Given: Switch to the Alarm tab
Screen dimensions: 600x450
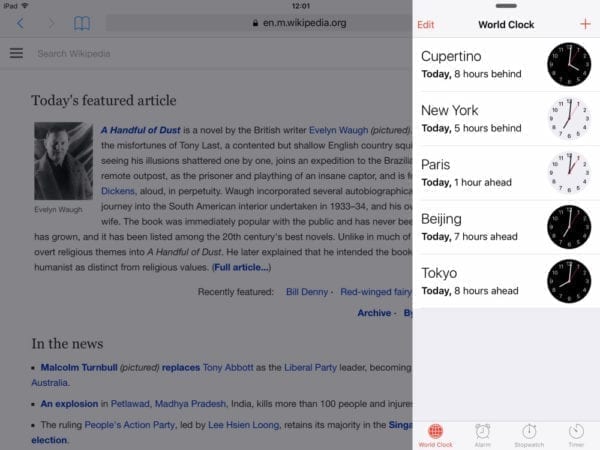Looking at the screenshot, I should coord(482,434).
